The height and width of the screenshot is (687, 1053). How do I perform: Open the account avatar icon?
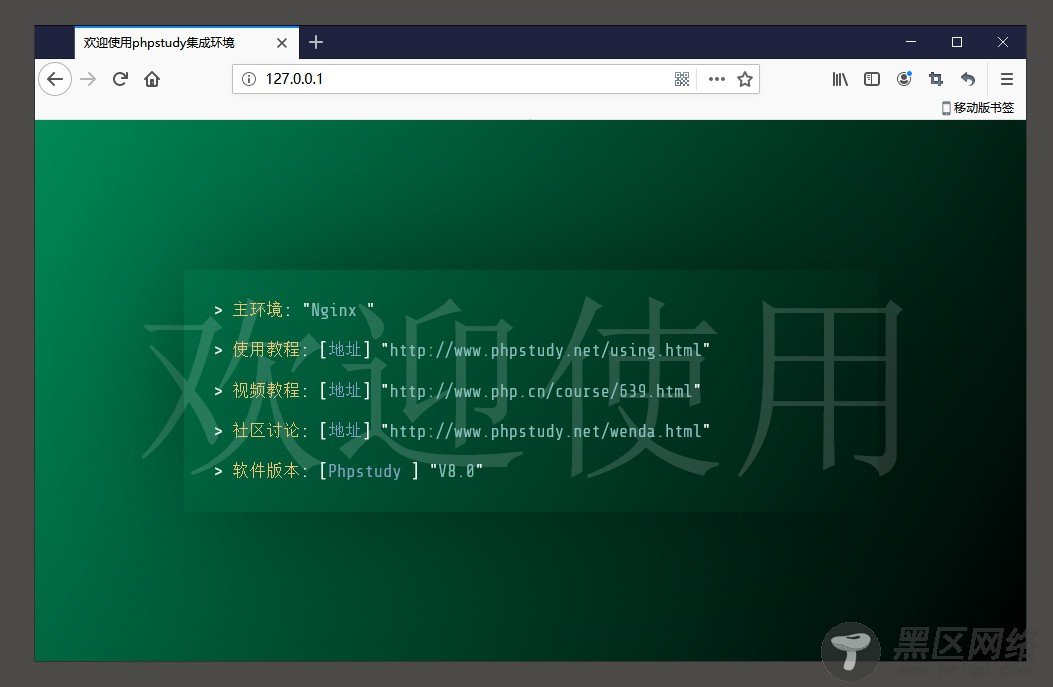point(904,79)
